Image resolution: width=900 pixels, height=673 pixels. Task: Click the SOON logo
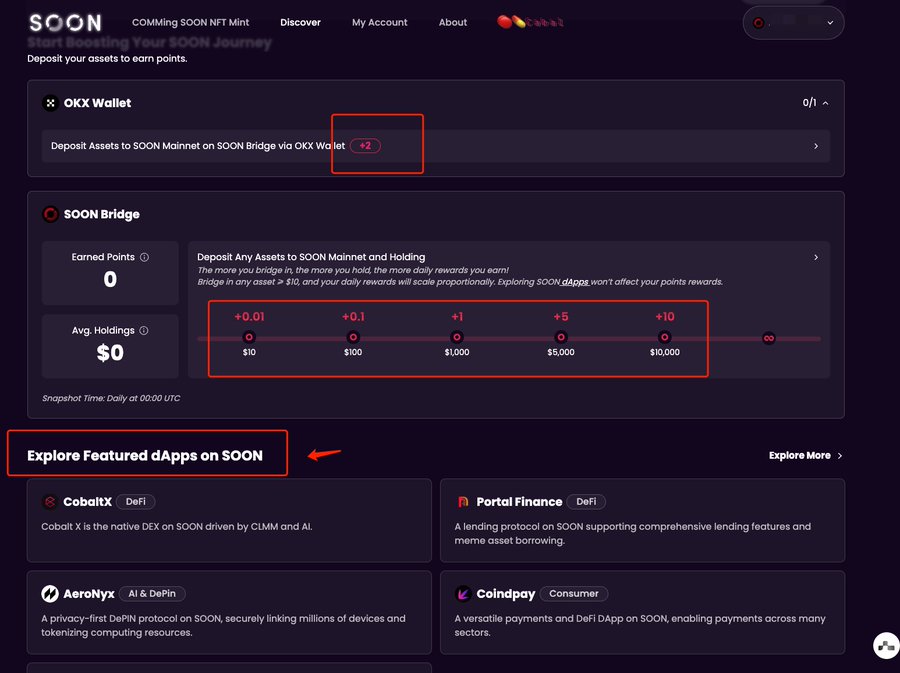point(65,22)
